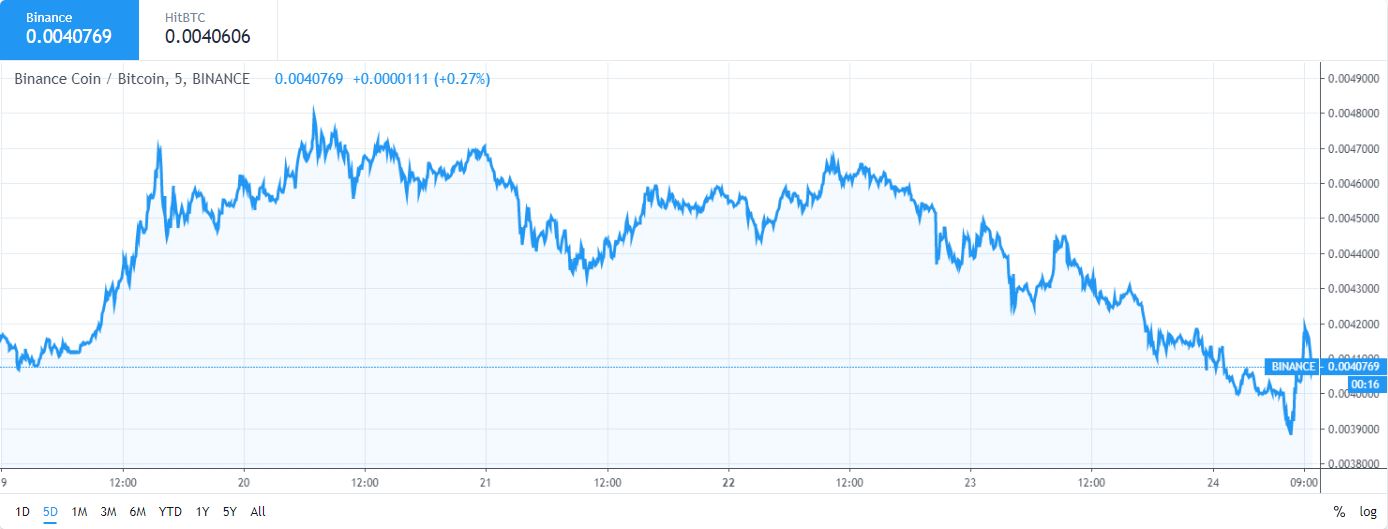Screen dimensions: 1388x529
Task: Choose the 6M range option
Action: [137, 512]
